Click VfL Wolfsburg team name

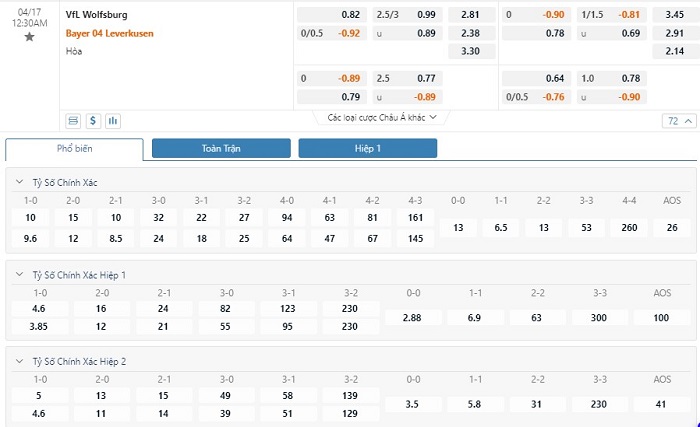(97, 15)
